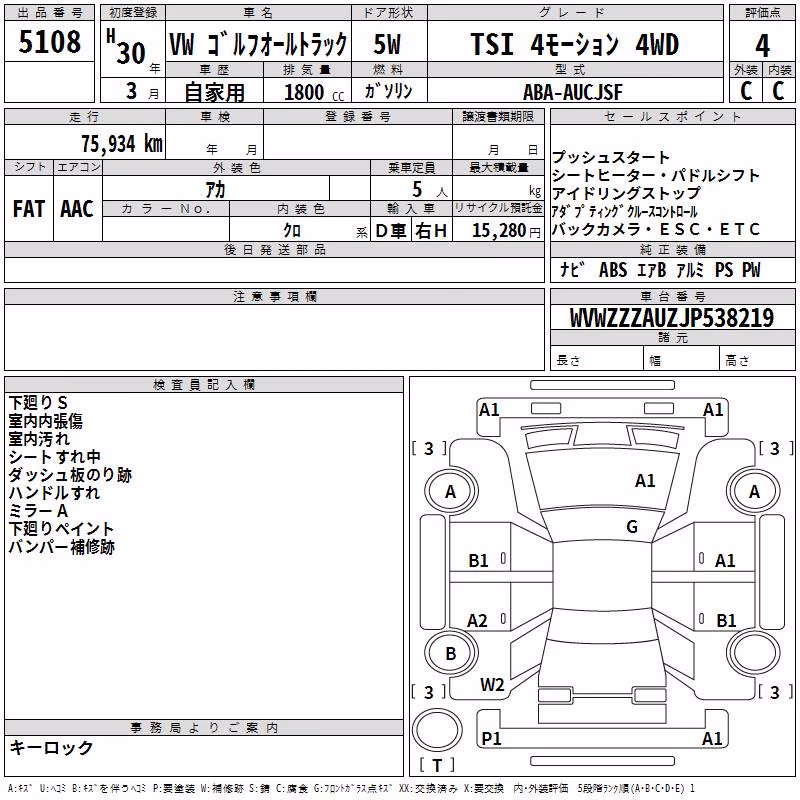Viewport: 800px width, 800px height.
Task: Click the 長さ dimension label
Action: point(568,361)
